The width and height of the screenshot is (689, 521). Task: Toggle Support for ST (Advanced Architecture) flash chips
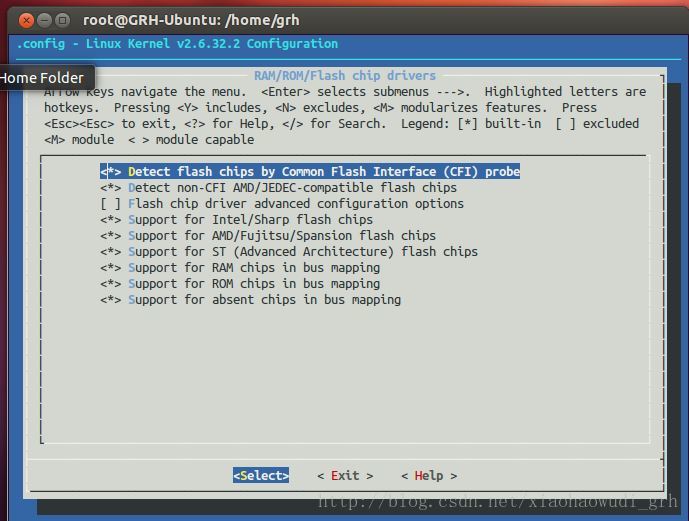point(289,252)
